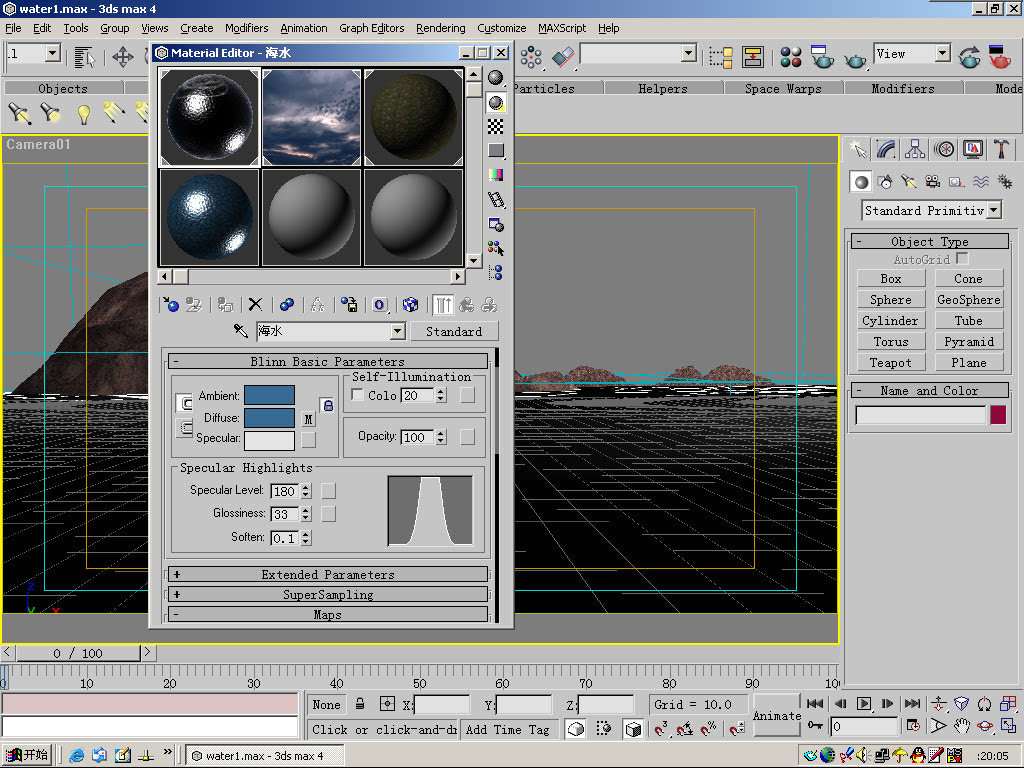
Task: Open Windows 开始 Start button
Action: 27,755
